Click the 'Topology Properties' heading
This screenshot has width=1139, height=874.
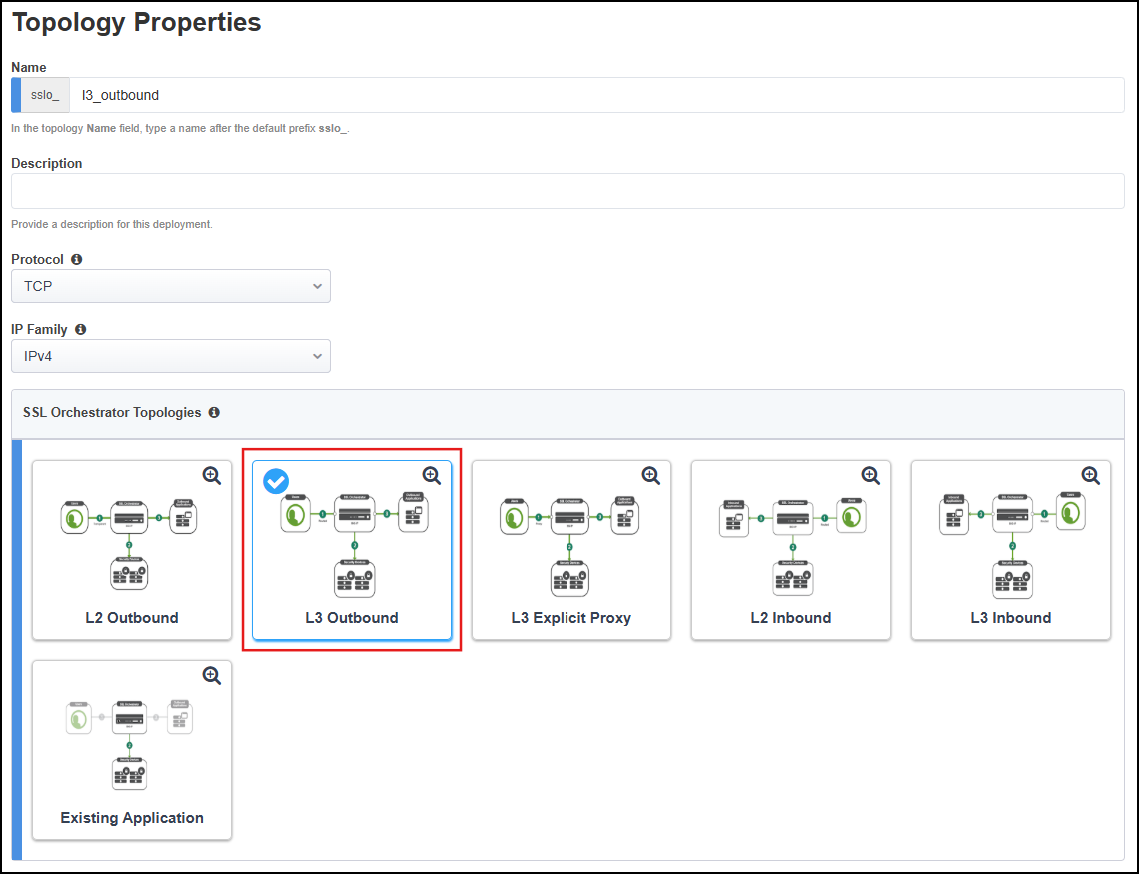pos(137,23)
